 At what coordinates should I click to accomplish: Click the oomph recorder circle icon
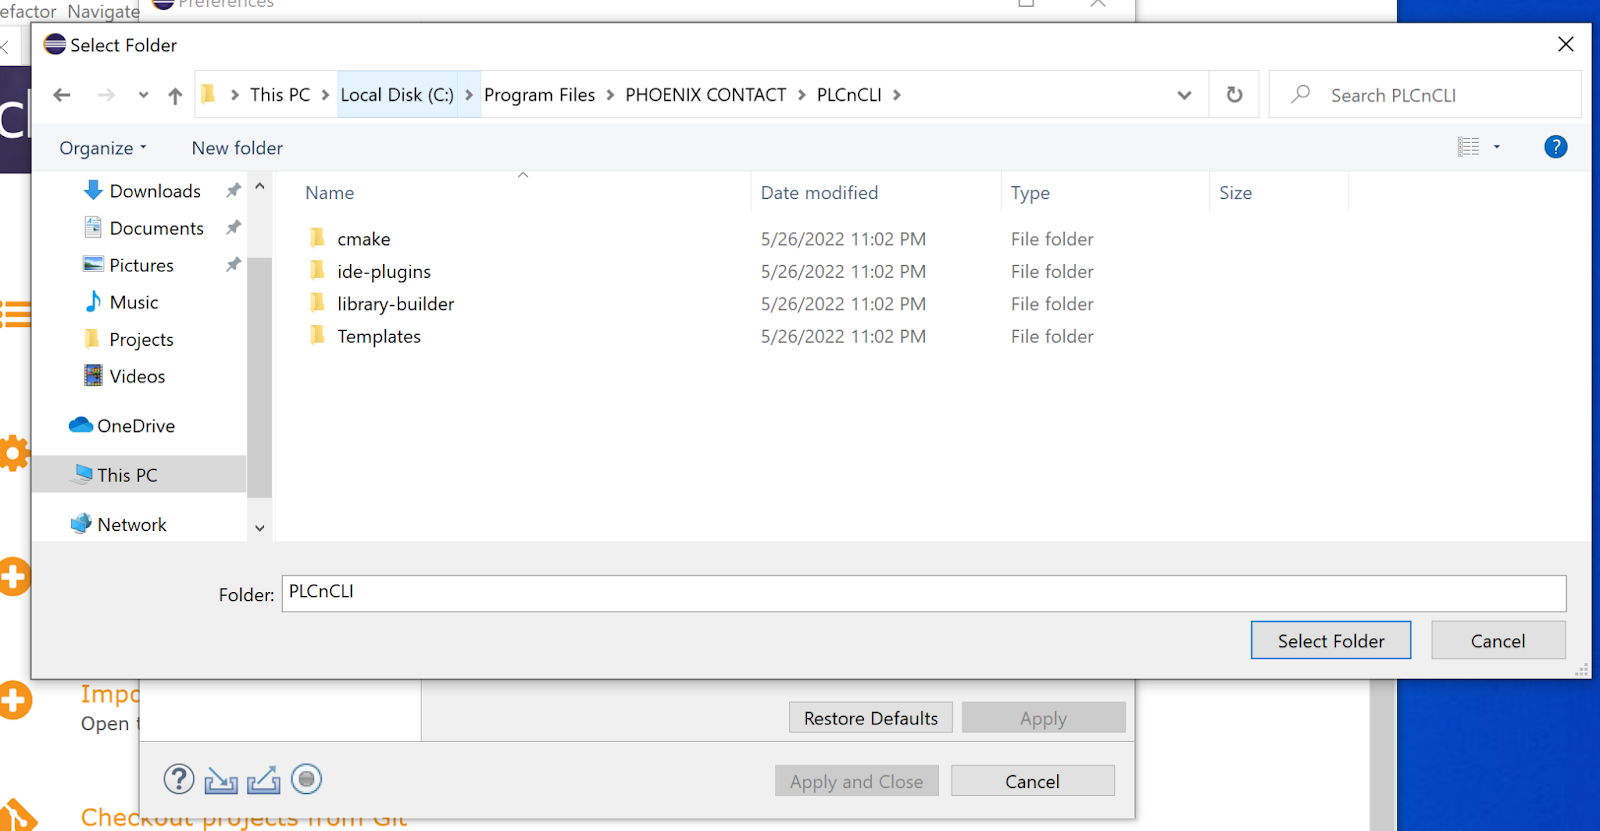tap(307, 778)
